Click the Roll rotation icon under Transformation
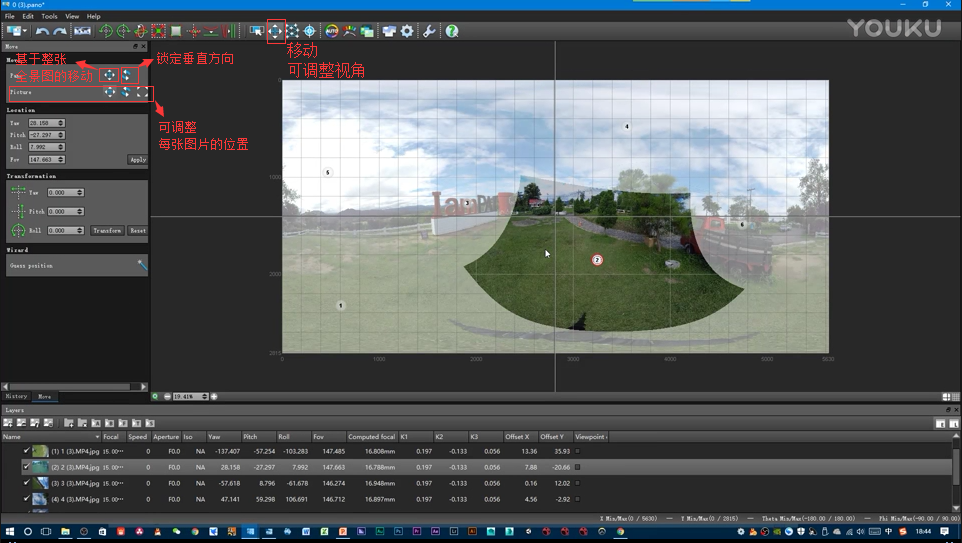Viewport: 962px width, 543px height. 18,230
